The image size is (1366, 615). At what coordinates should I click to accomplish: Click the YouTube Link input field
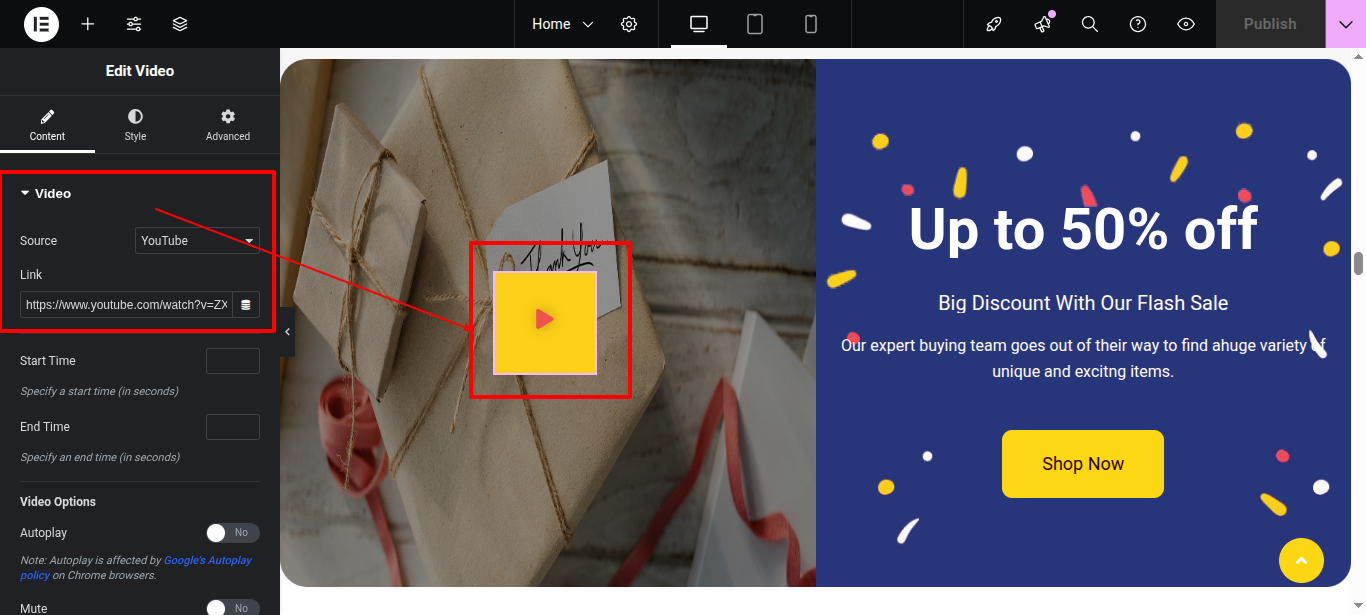pyautogui.click(x=126, y=304)
